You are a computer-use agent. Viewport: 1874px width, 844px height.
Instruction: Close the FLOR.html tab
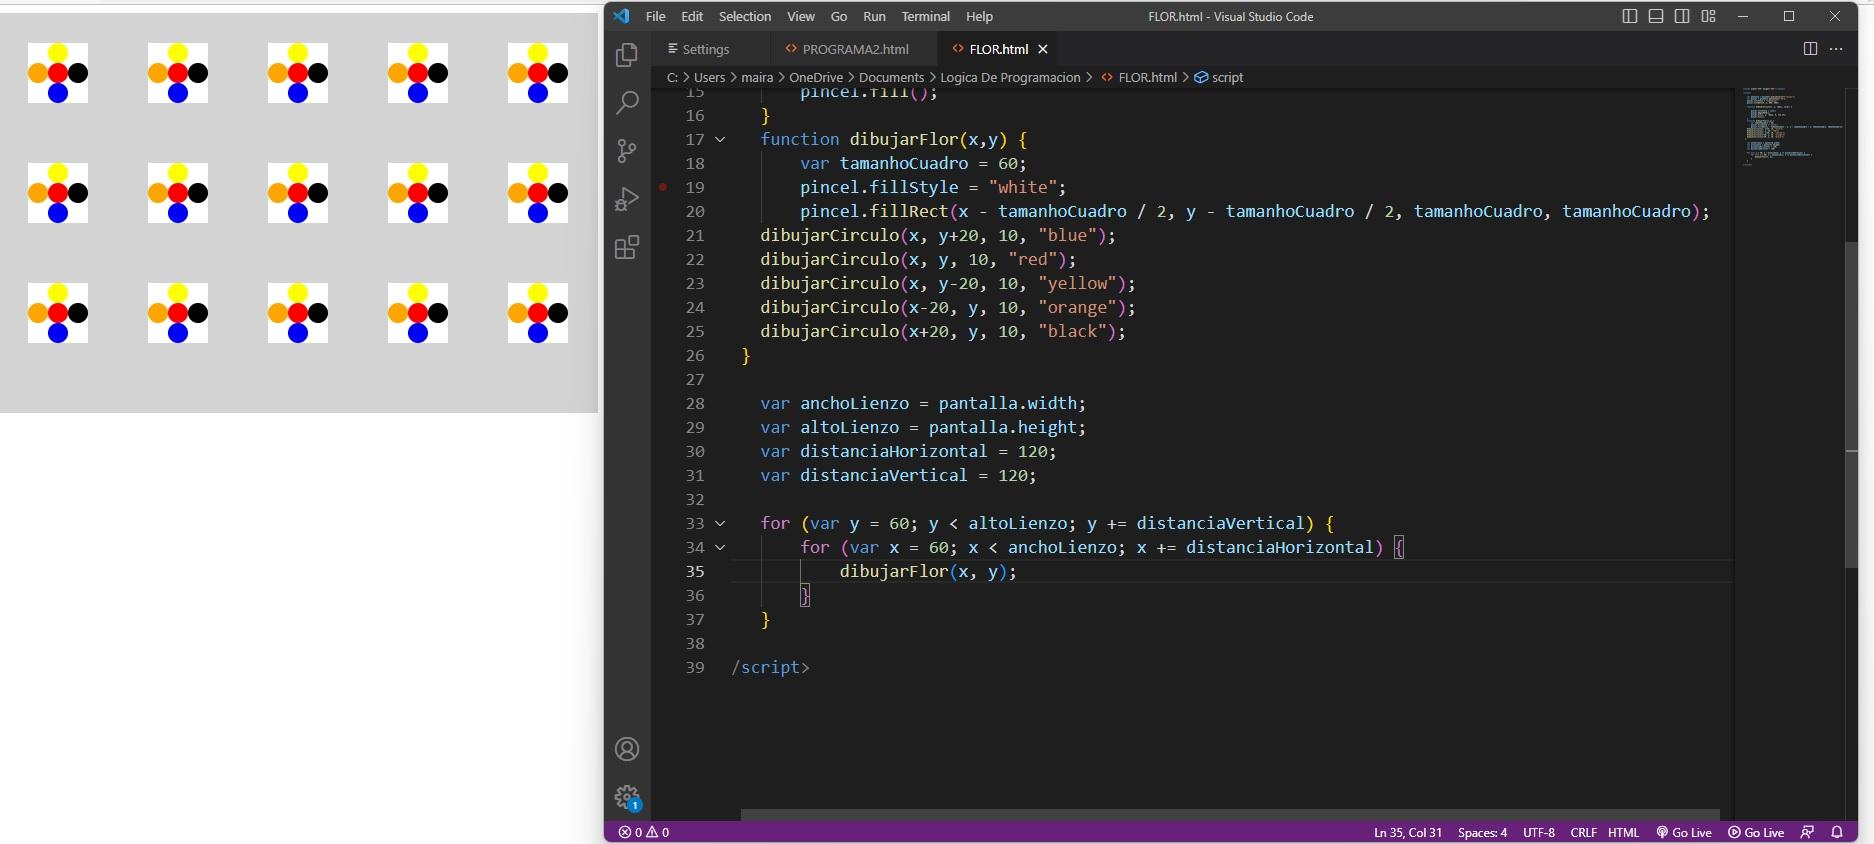click(x=1043, y=49)
